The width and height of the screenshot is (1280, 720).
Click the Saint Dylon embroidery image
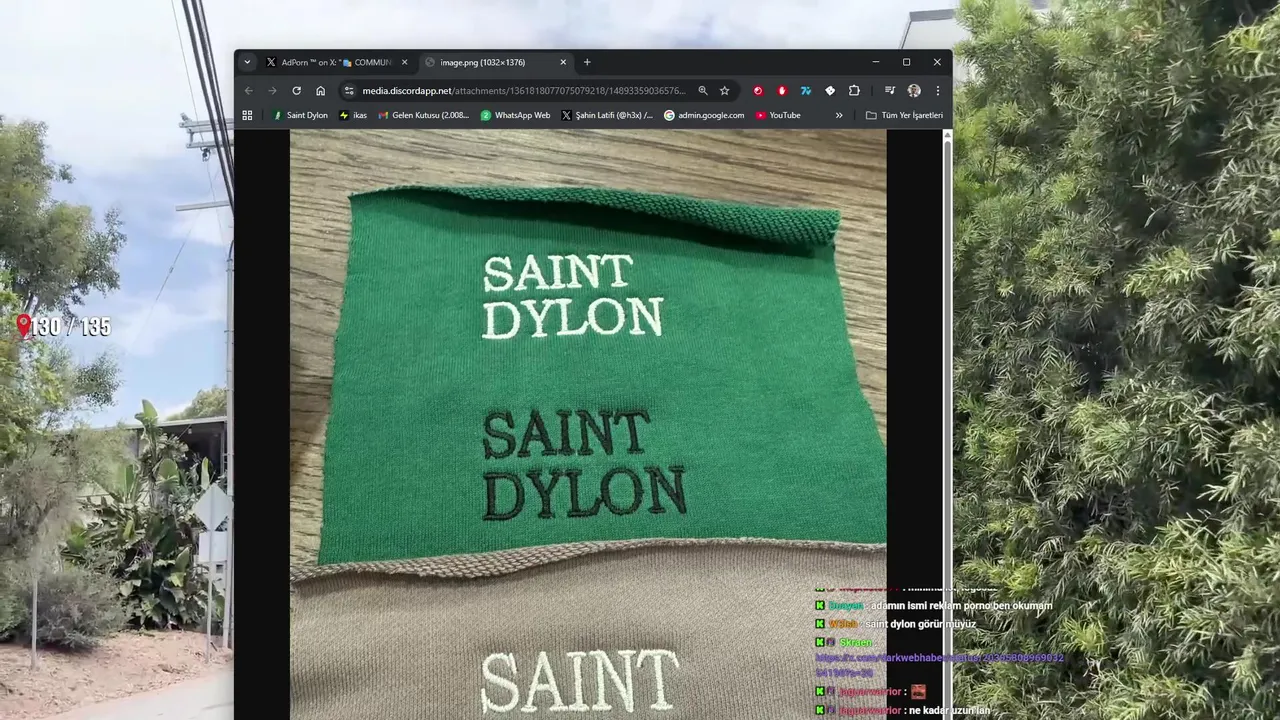pos(588,425)
